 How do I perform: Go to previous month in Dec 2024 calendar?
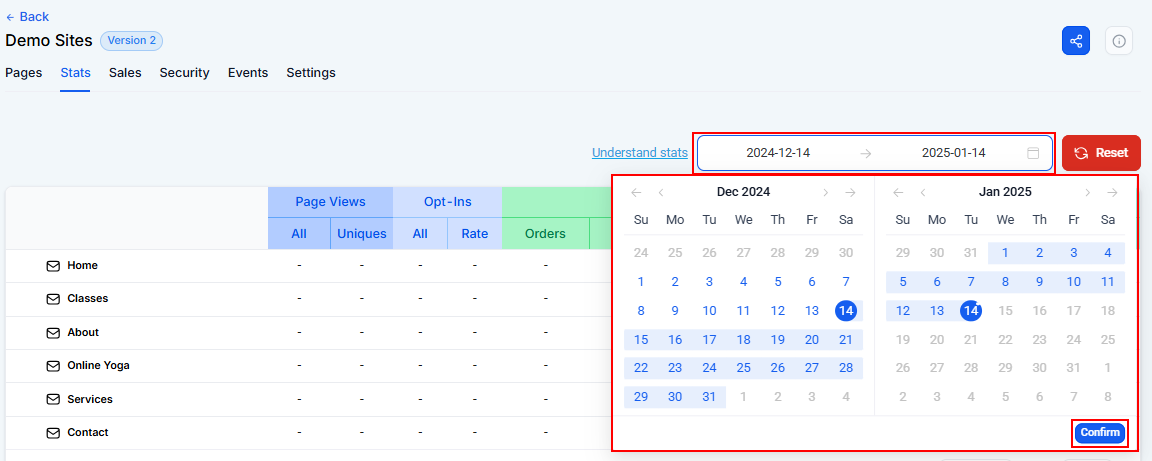click(661, 193)
